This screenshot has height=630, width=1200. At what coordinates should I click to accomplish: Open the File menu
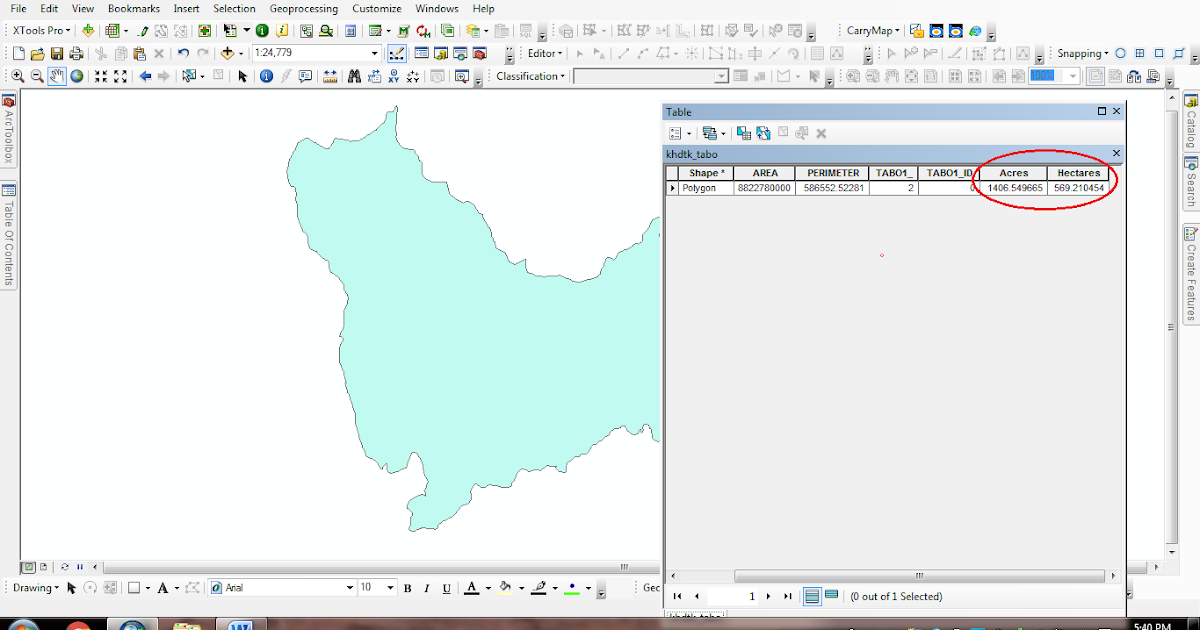[x=18, y=8]
